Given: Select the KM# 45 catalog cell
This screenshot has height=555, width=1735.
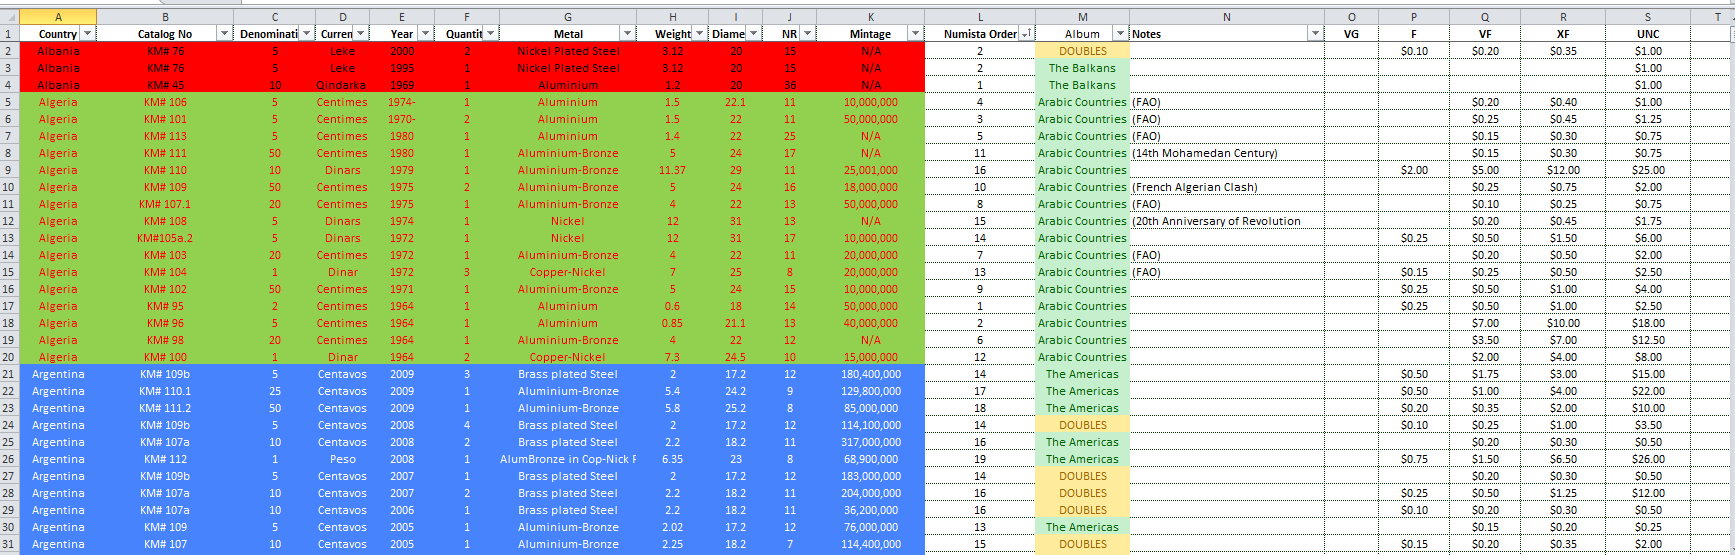Looking at the screenshot, I should pos(165,85).
